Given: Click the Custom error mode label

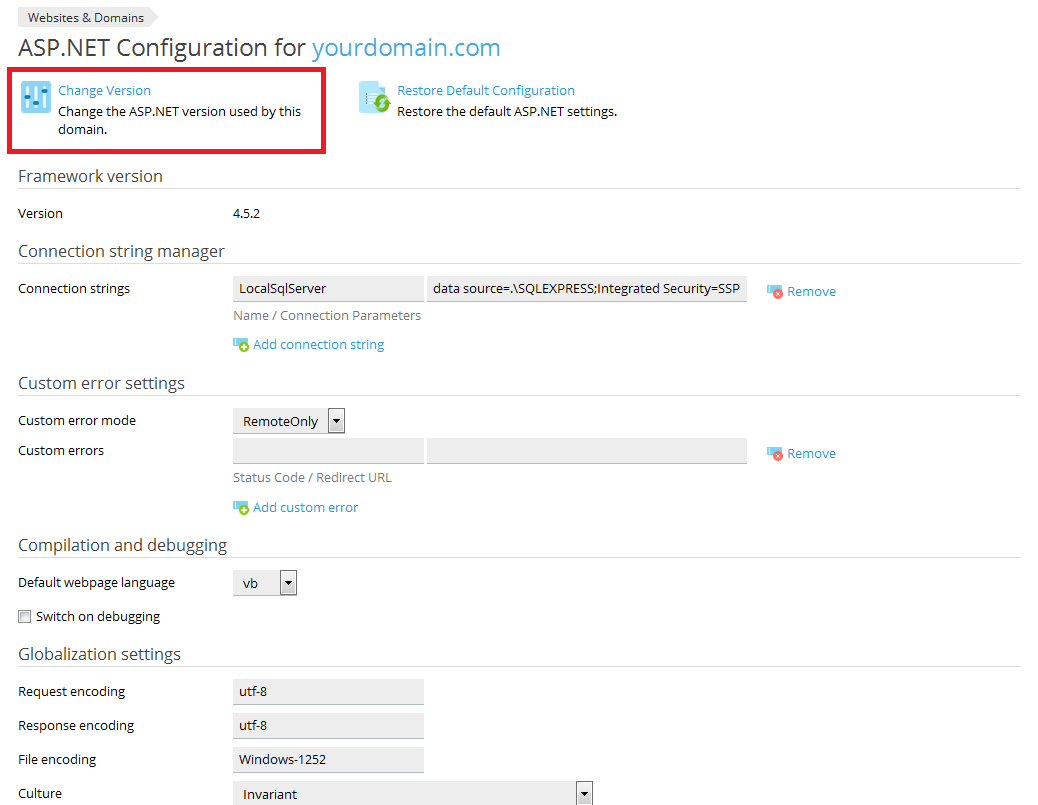Looking at the screenshot, I should [x=77, y=420].
